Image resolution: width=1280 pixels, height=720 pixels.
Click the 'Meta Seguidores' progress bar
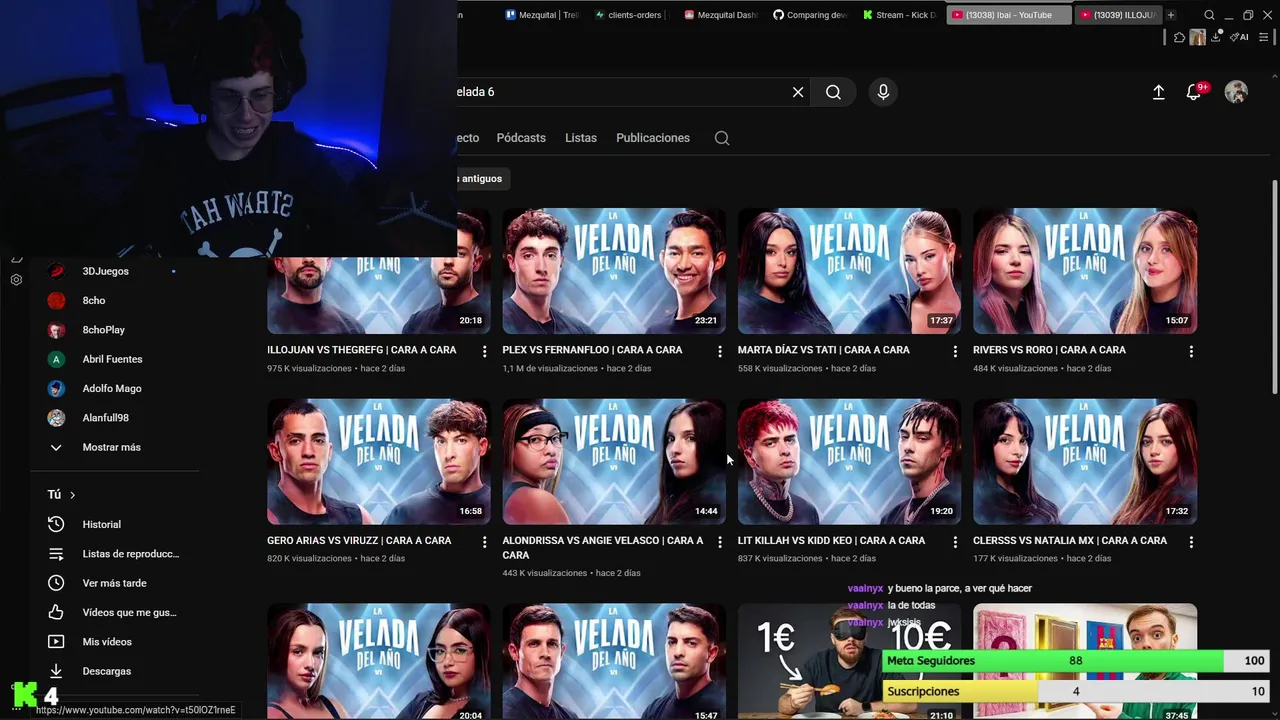(1076, 661)
